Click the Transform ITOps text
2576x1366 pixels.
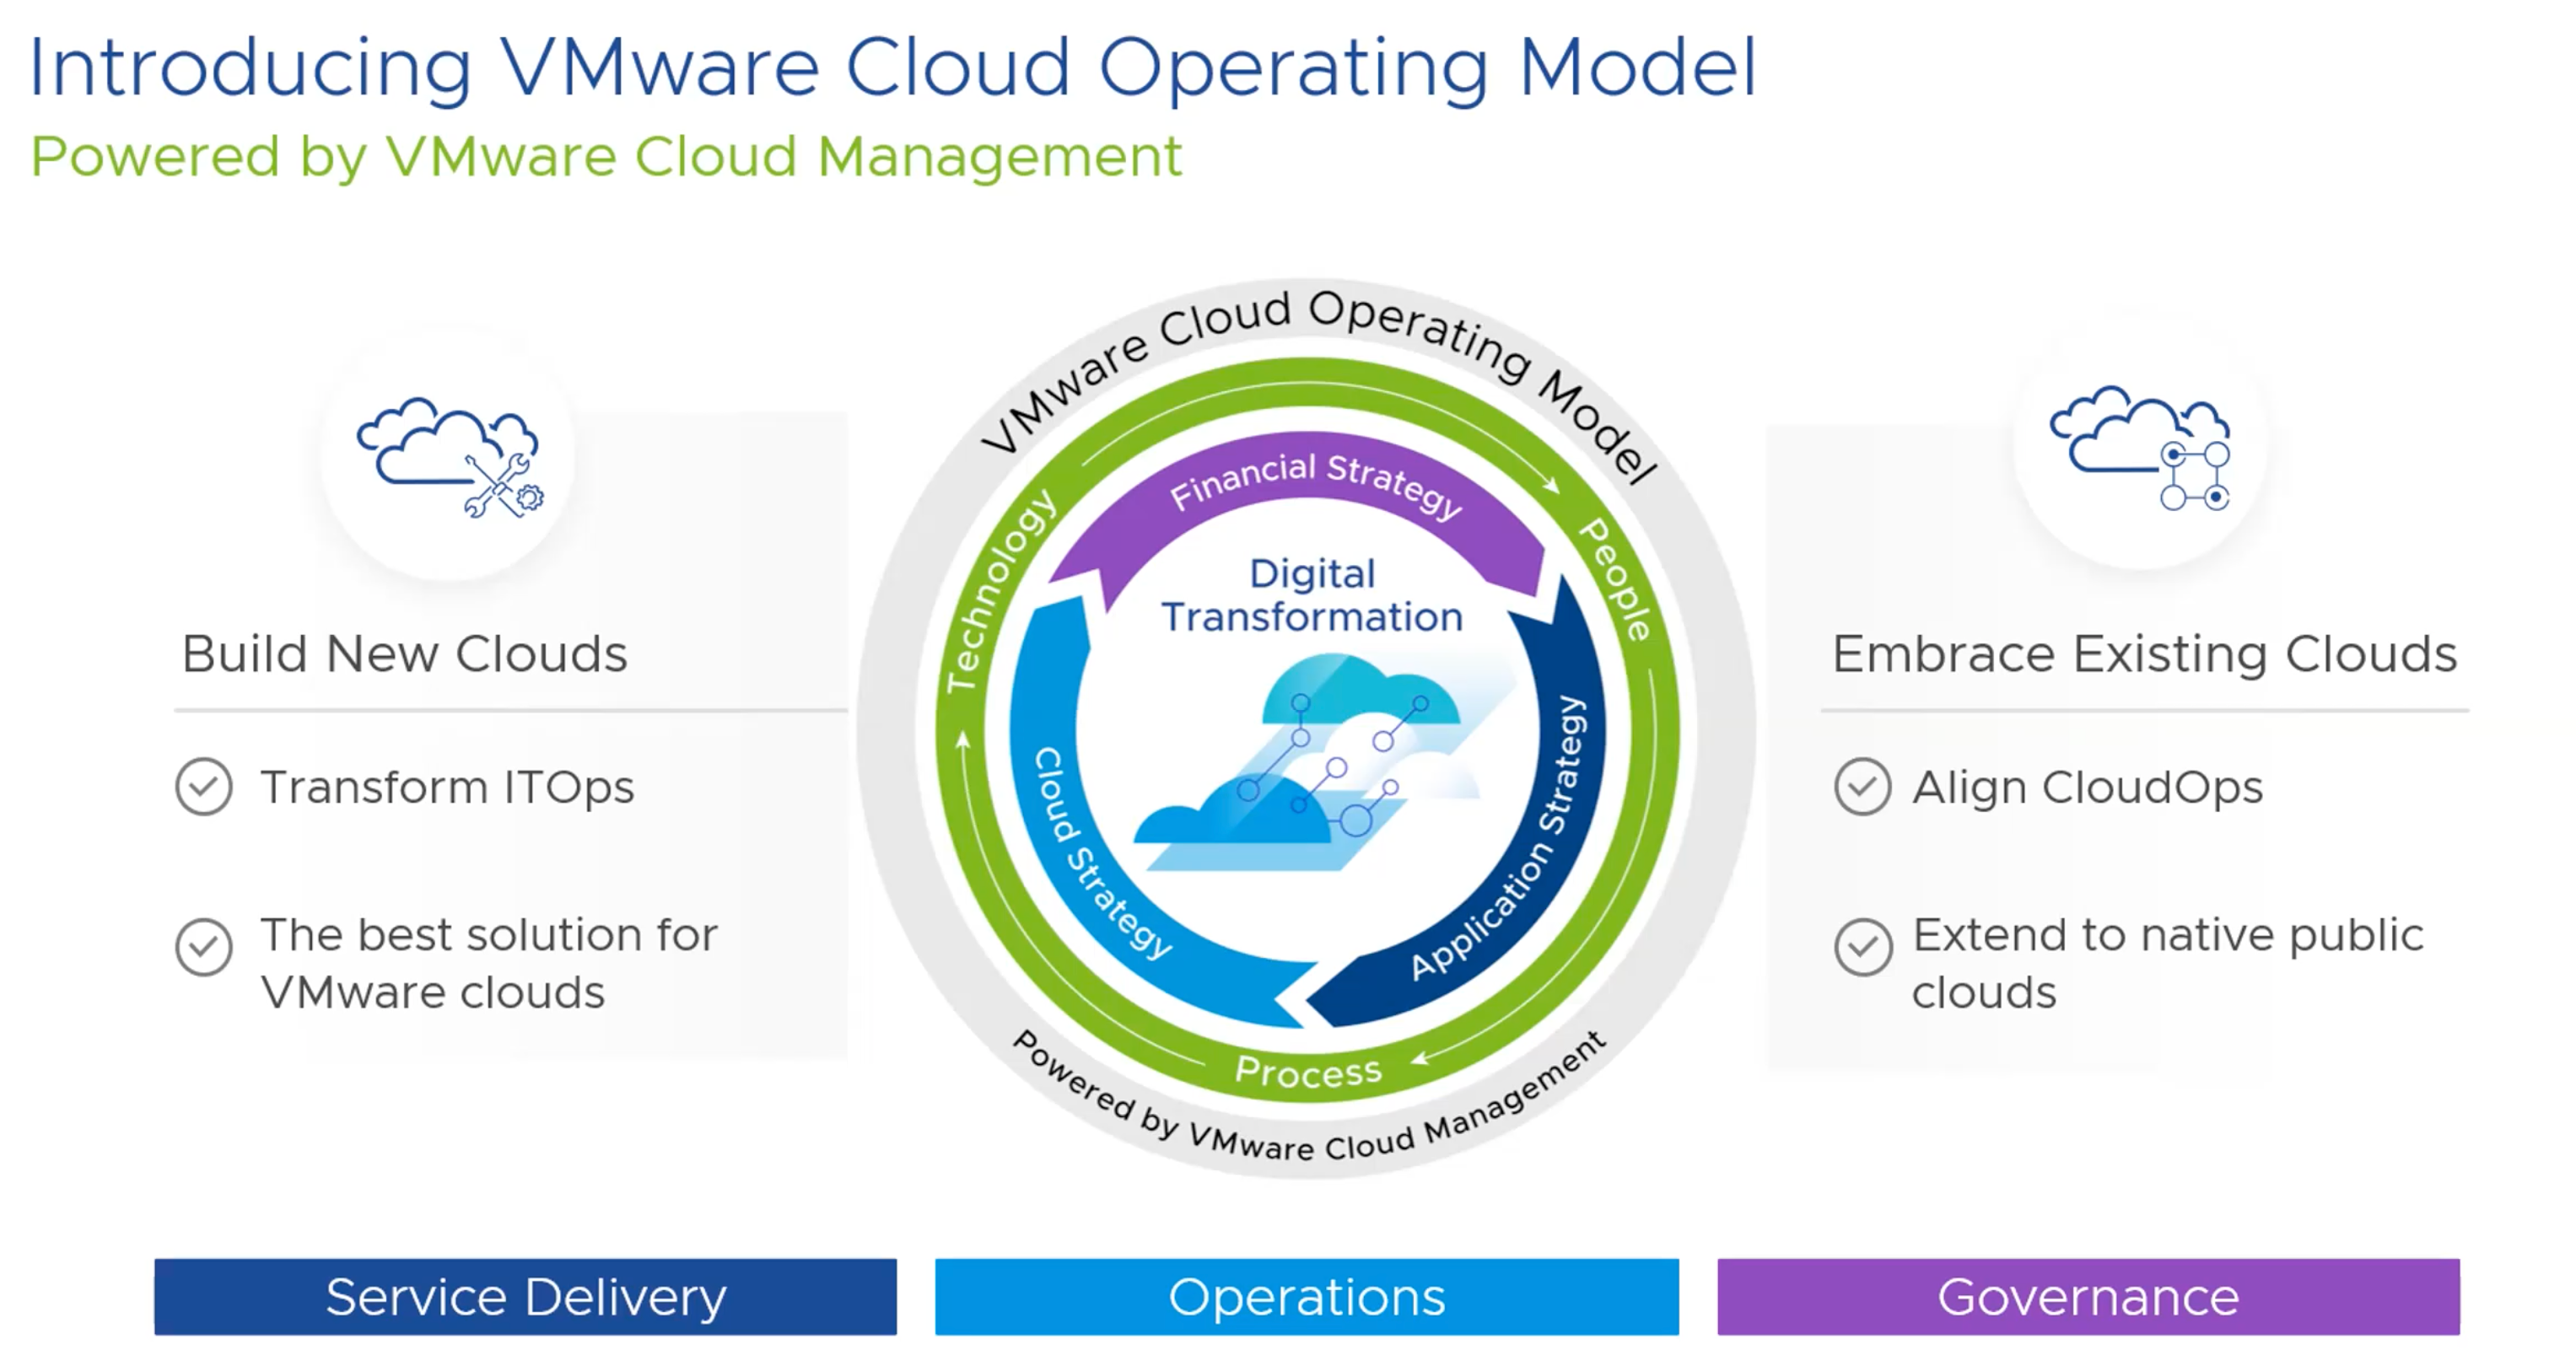(x=447, y=787)
